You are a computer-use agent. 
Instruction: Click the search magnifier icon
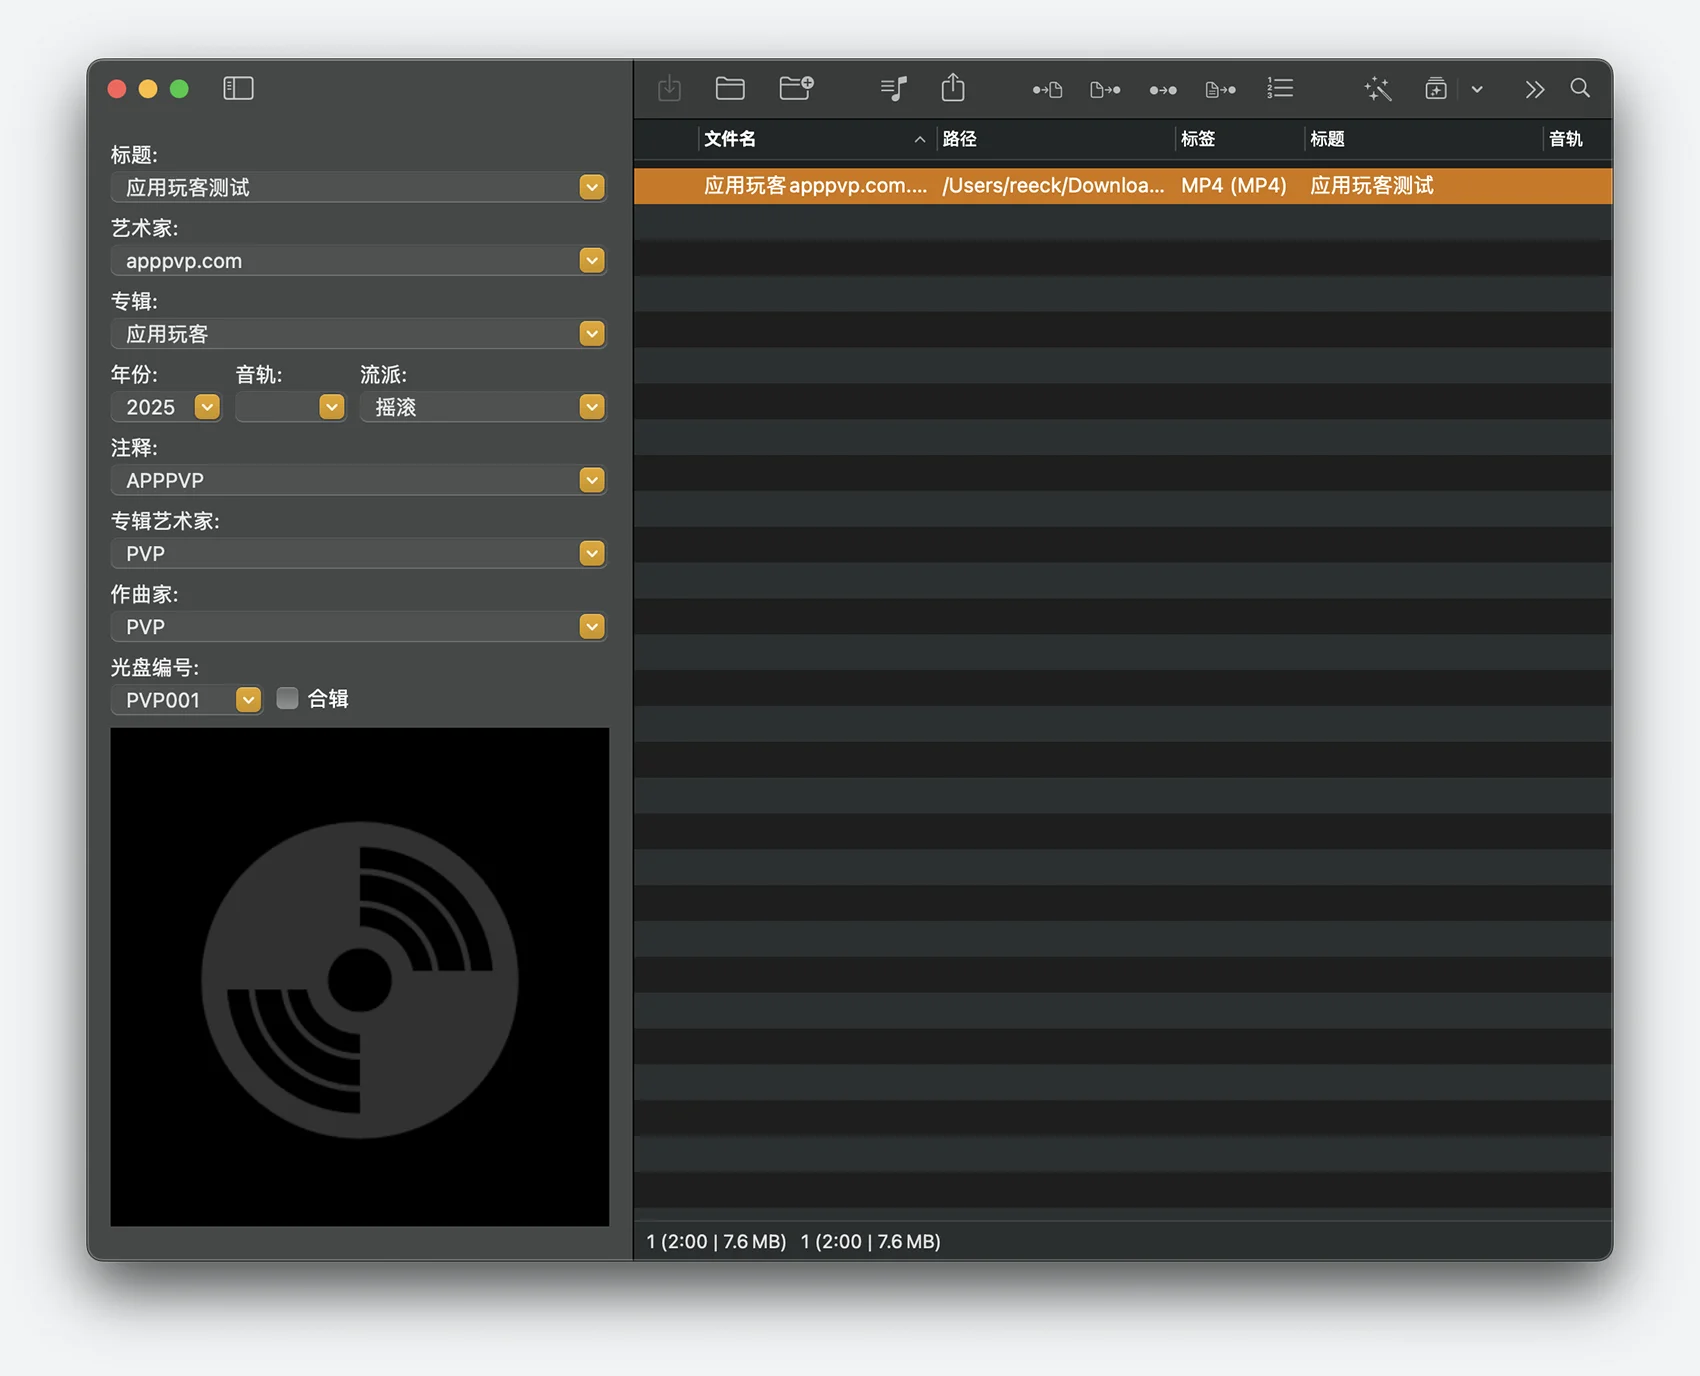coord(1580,88)
